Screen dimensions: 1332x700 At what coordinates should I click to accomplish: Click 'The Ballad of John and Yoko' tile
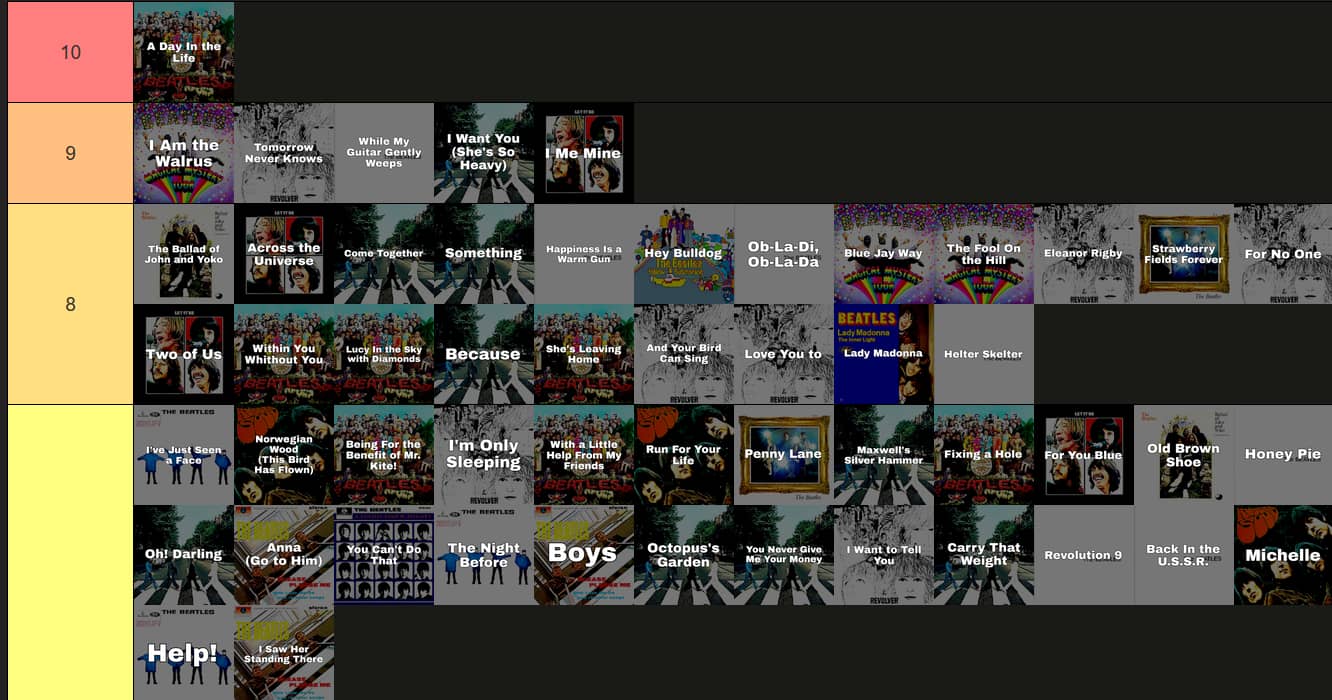[184, 254]
